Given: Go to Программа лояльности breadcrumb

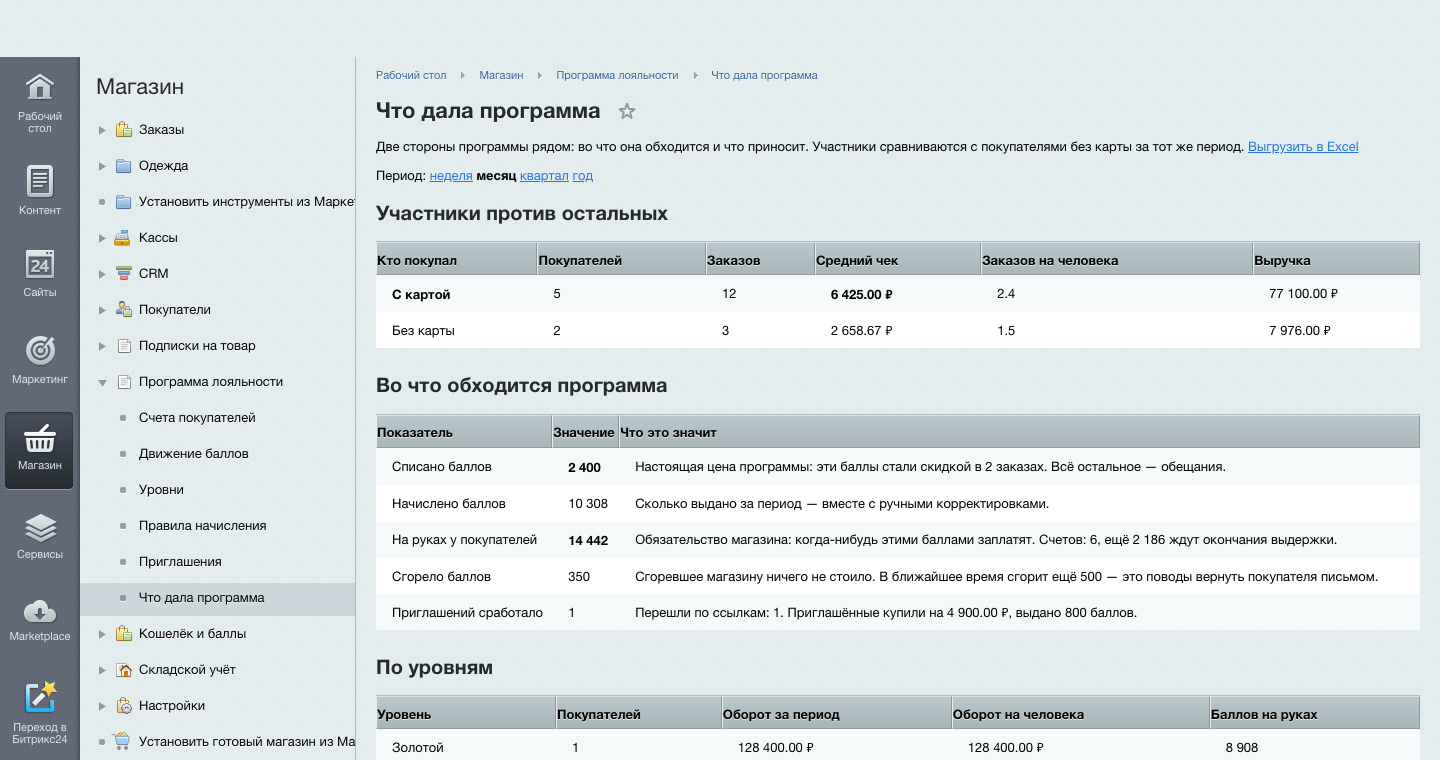Looking at the screenshot, I should click(617, 75).
